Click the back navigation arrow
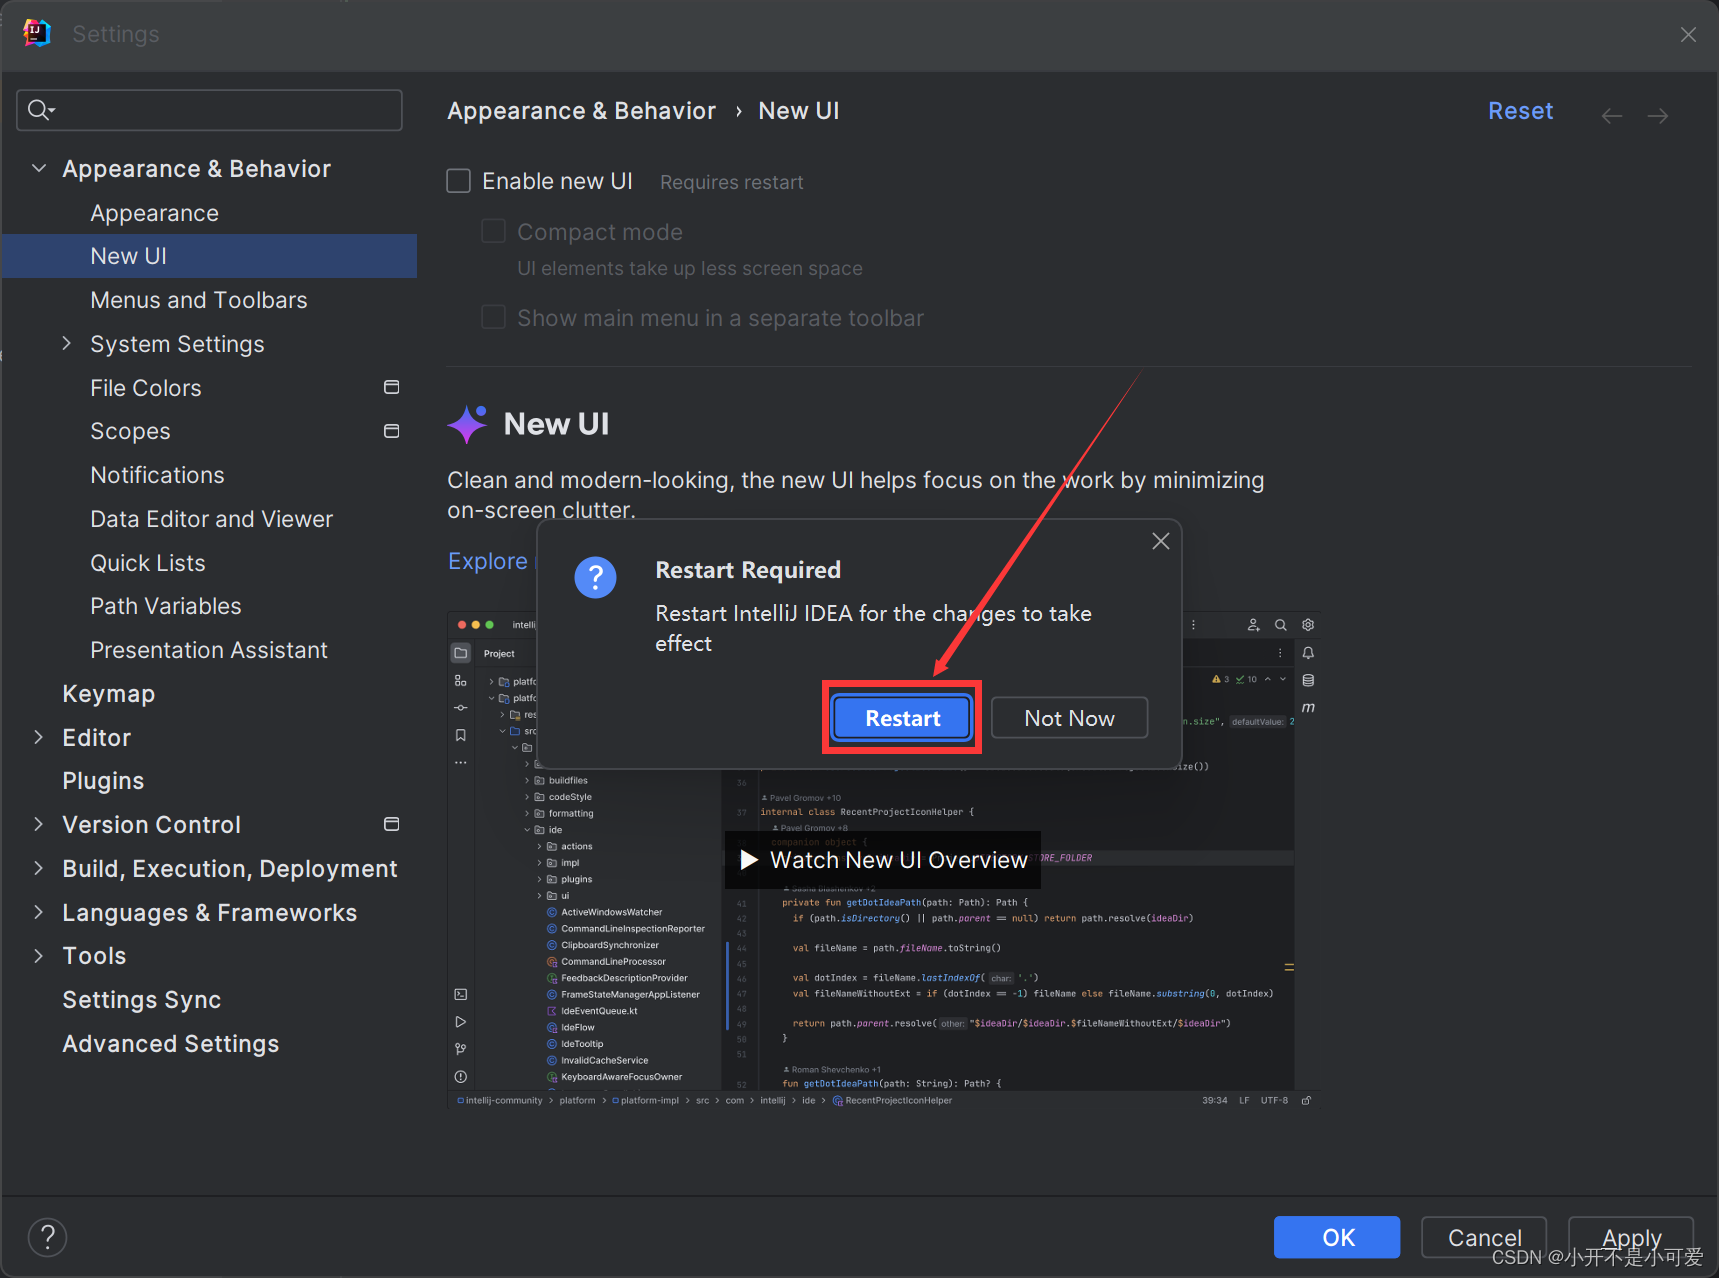Image resolution: width=1719 pixels, height=1278 pixels. click(1611, 116)
